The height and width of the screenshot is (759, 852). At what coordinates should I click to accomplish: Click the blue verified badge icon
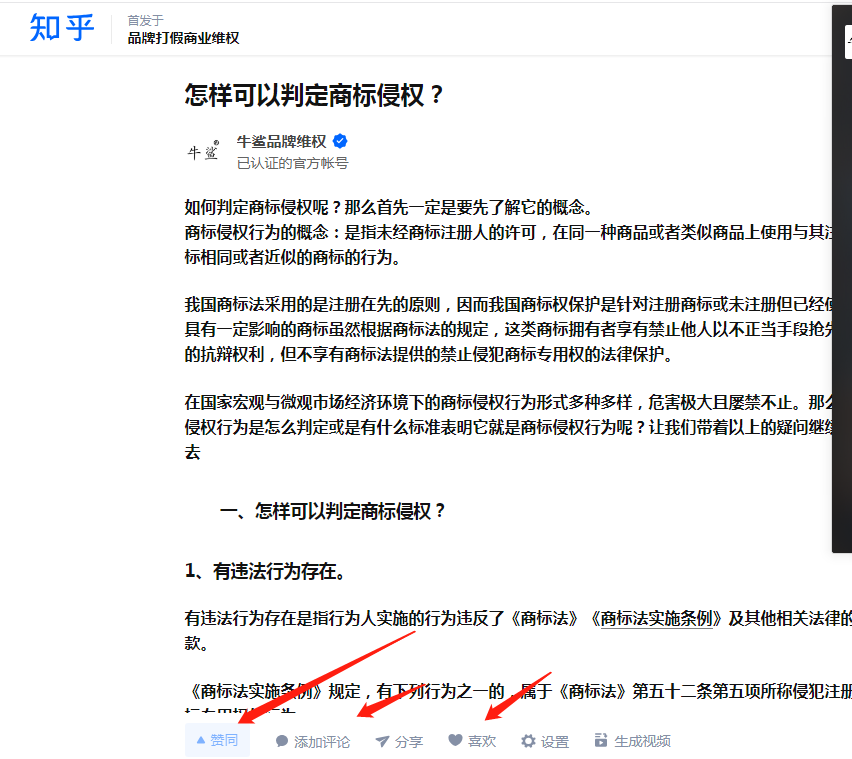click(x=340, y=141)
